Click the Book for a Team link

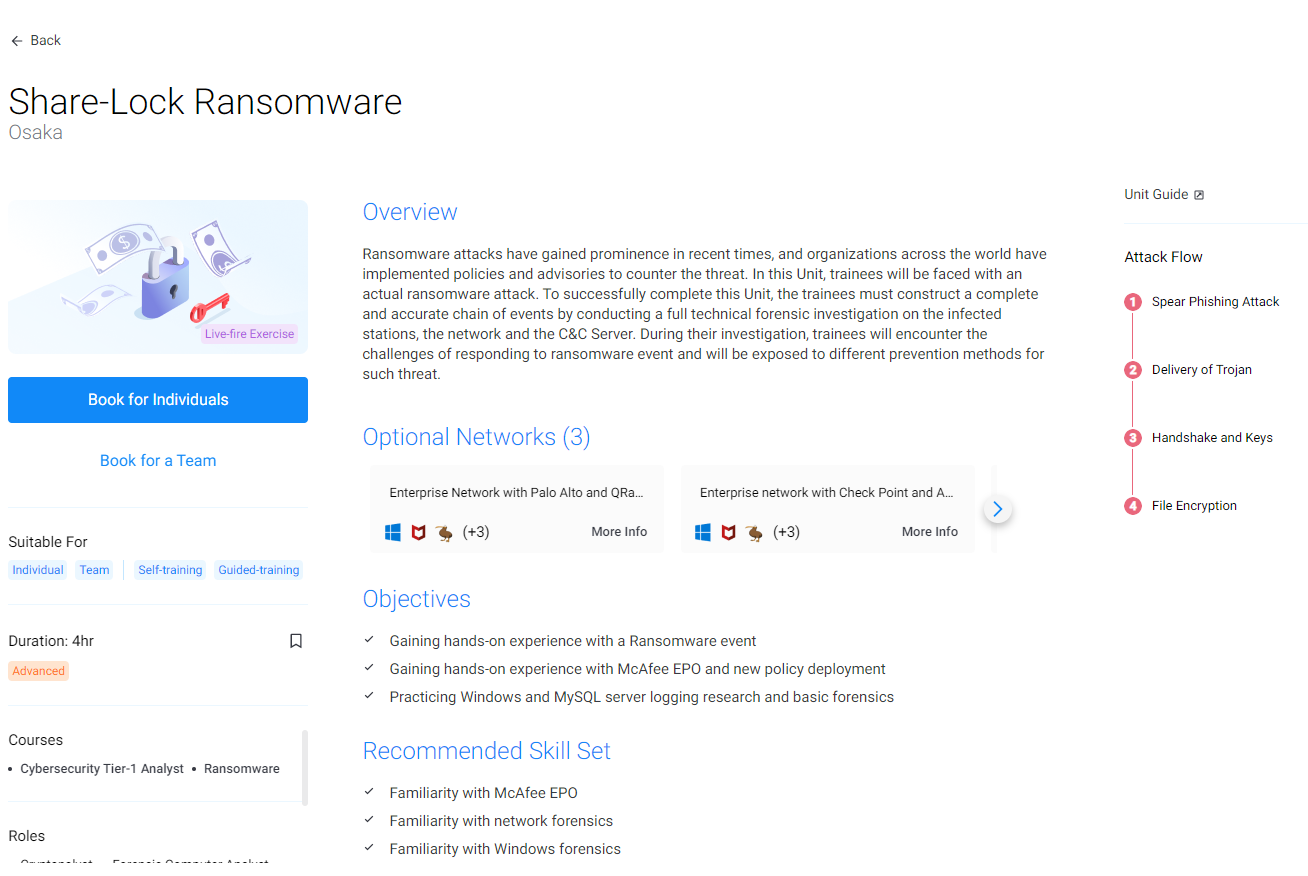tap(158, 461)
